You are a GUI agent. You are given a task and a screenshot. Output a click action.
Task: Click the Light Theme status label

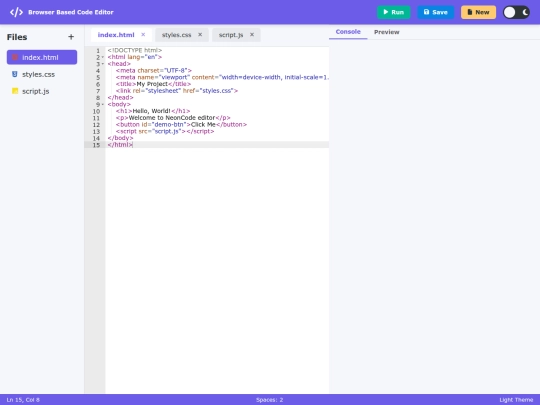(516, 400)
